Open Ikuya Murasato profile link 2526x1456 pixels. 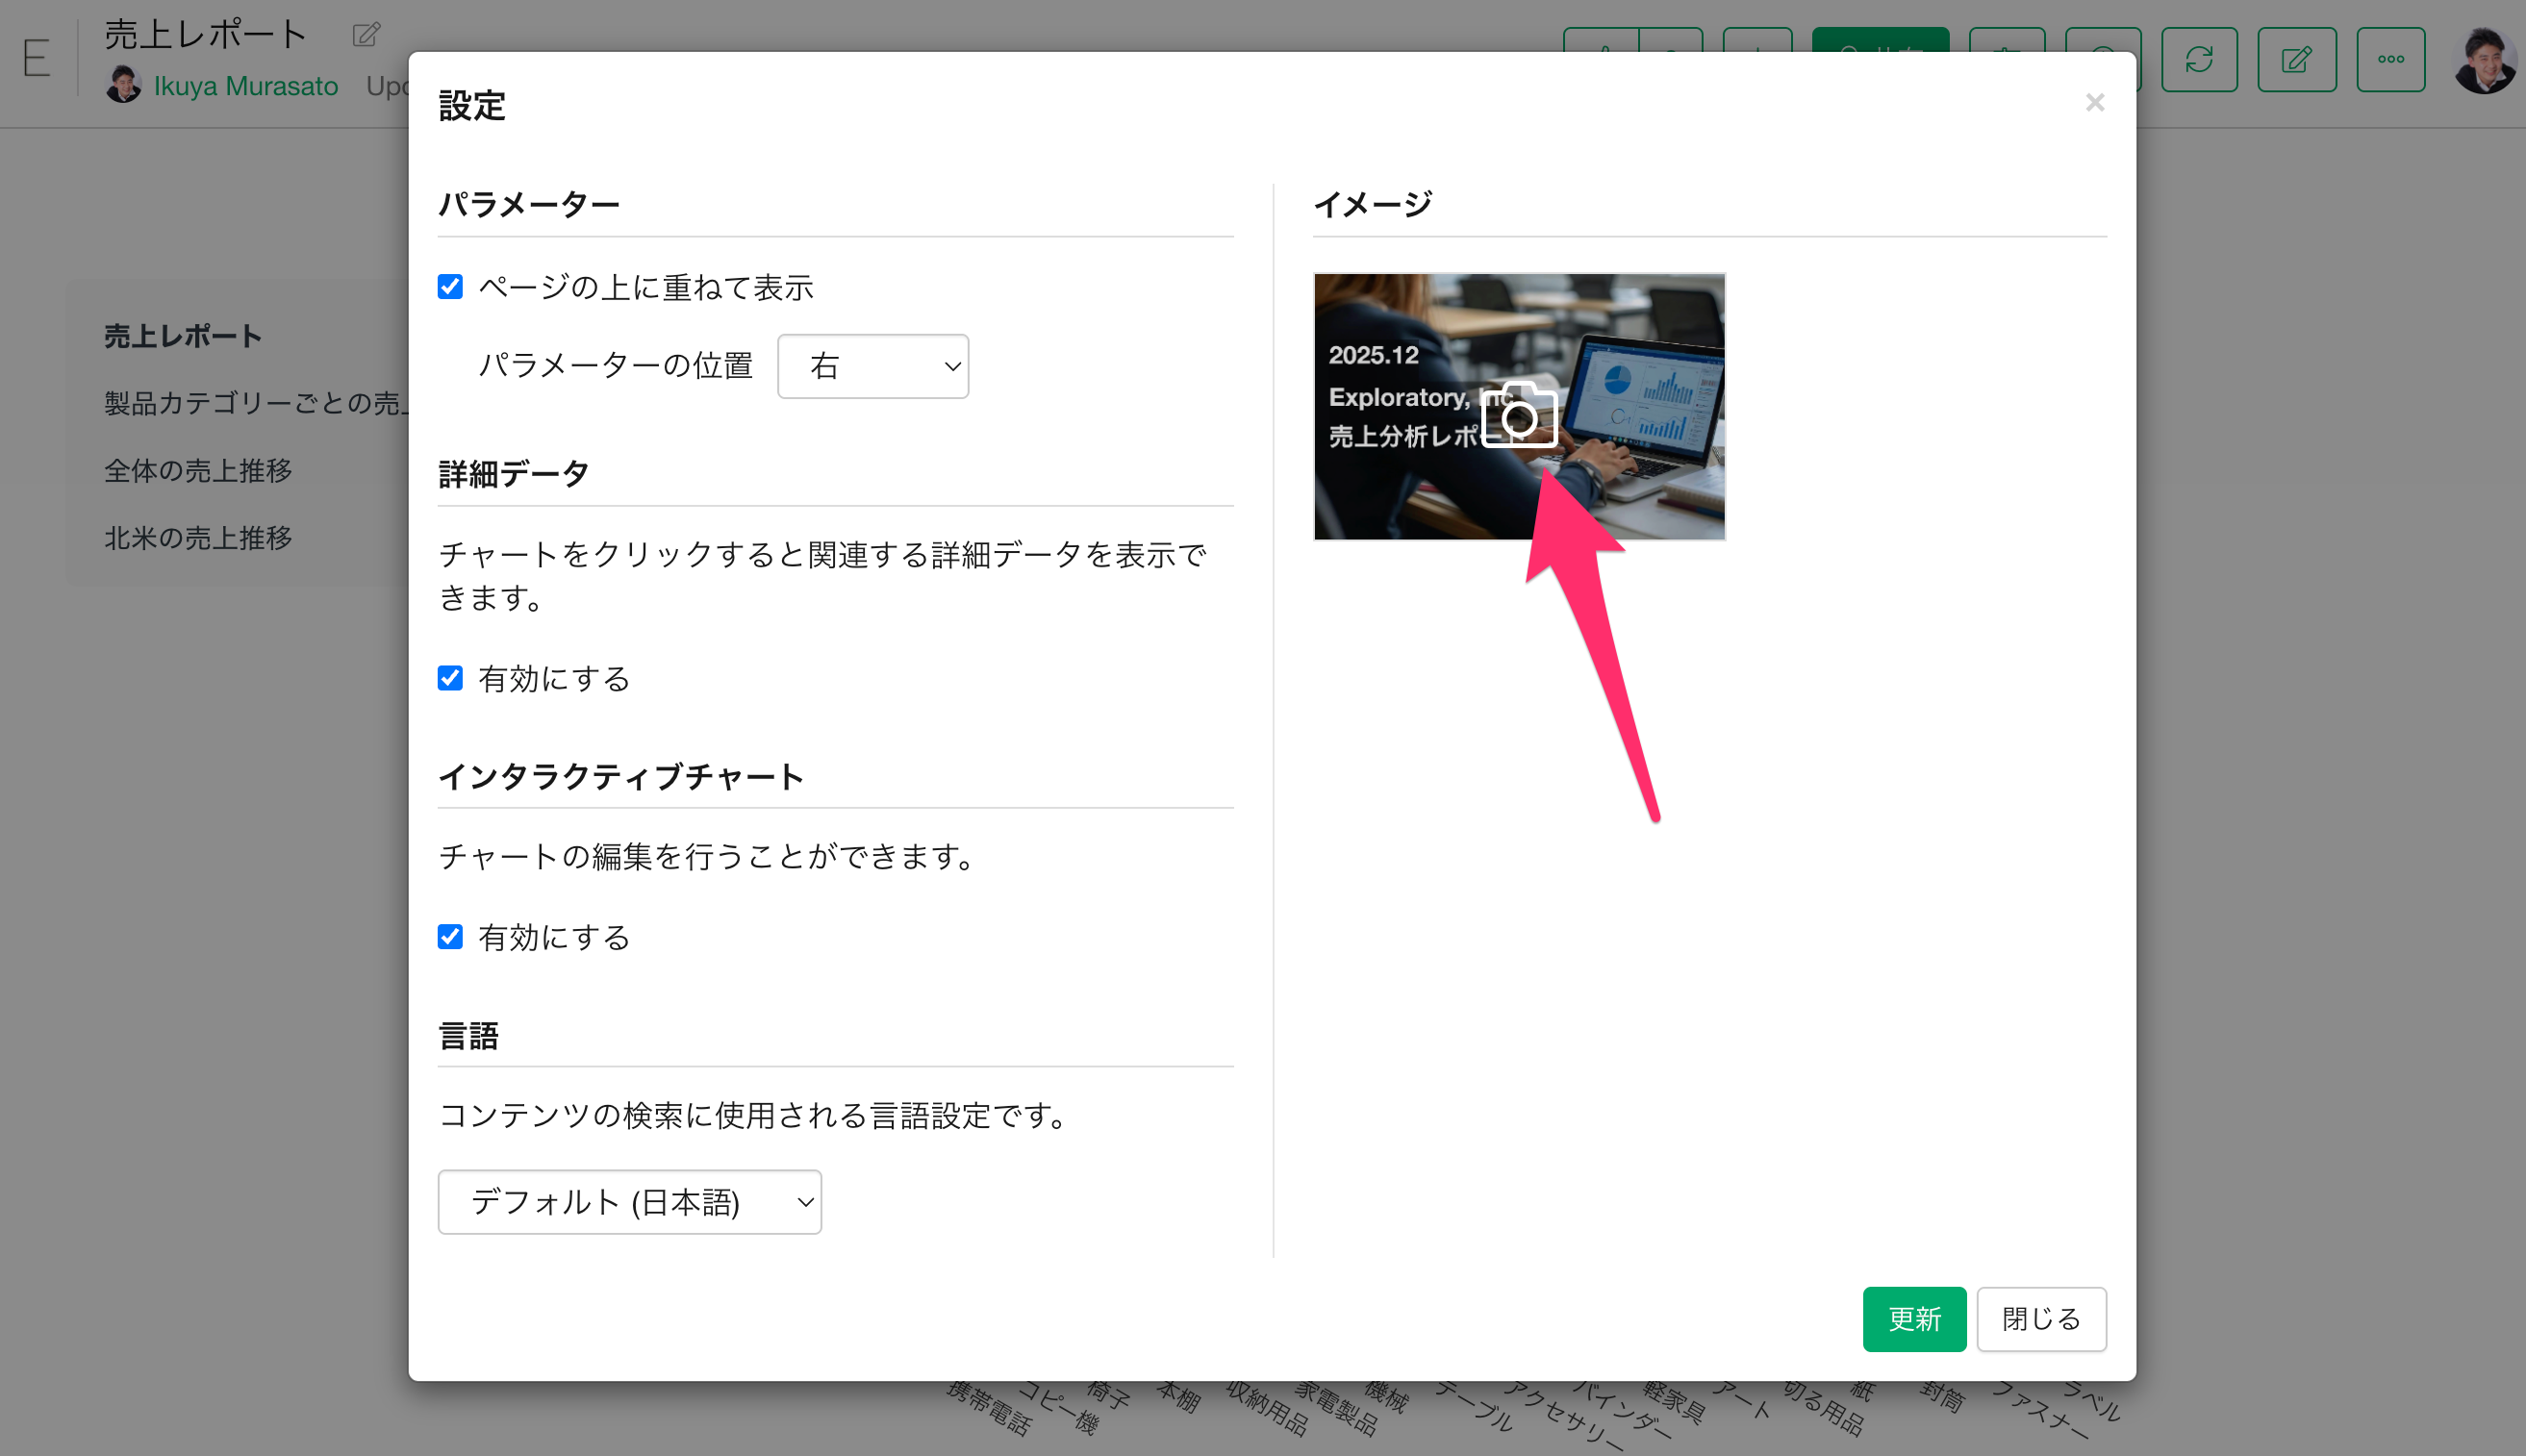[x=245, y=86]
